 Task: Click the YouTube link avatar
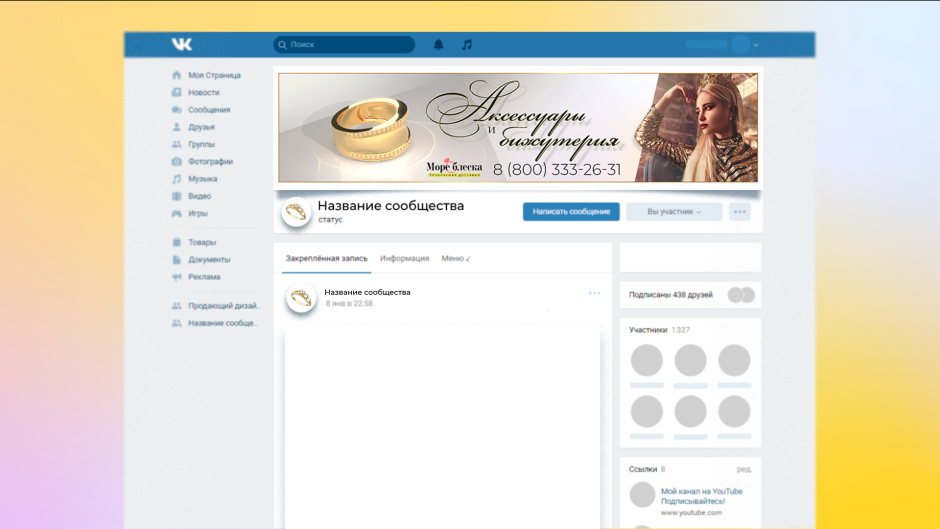(x=642, y=495)
